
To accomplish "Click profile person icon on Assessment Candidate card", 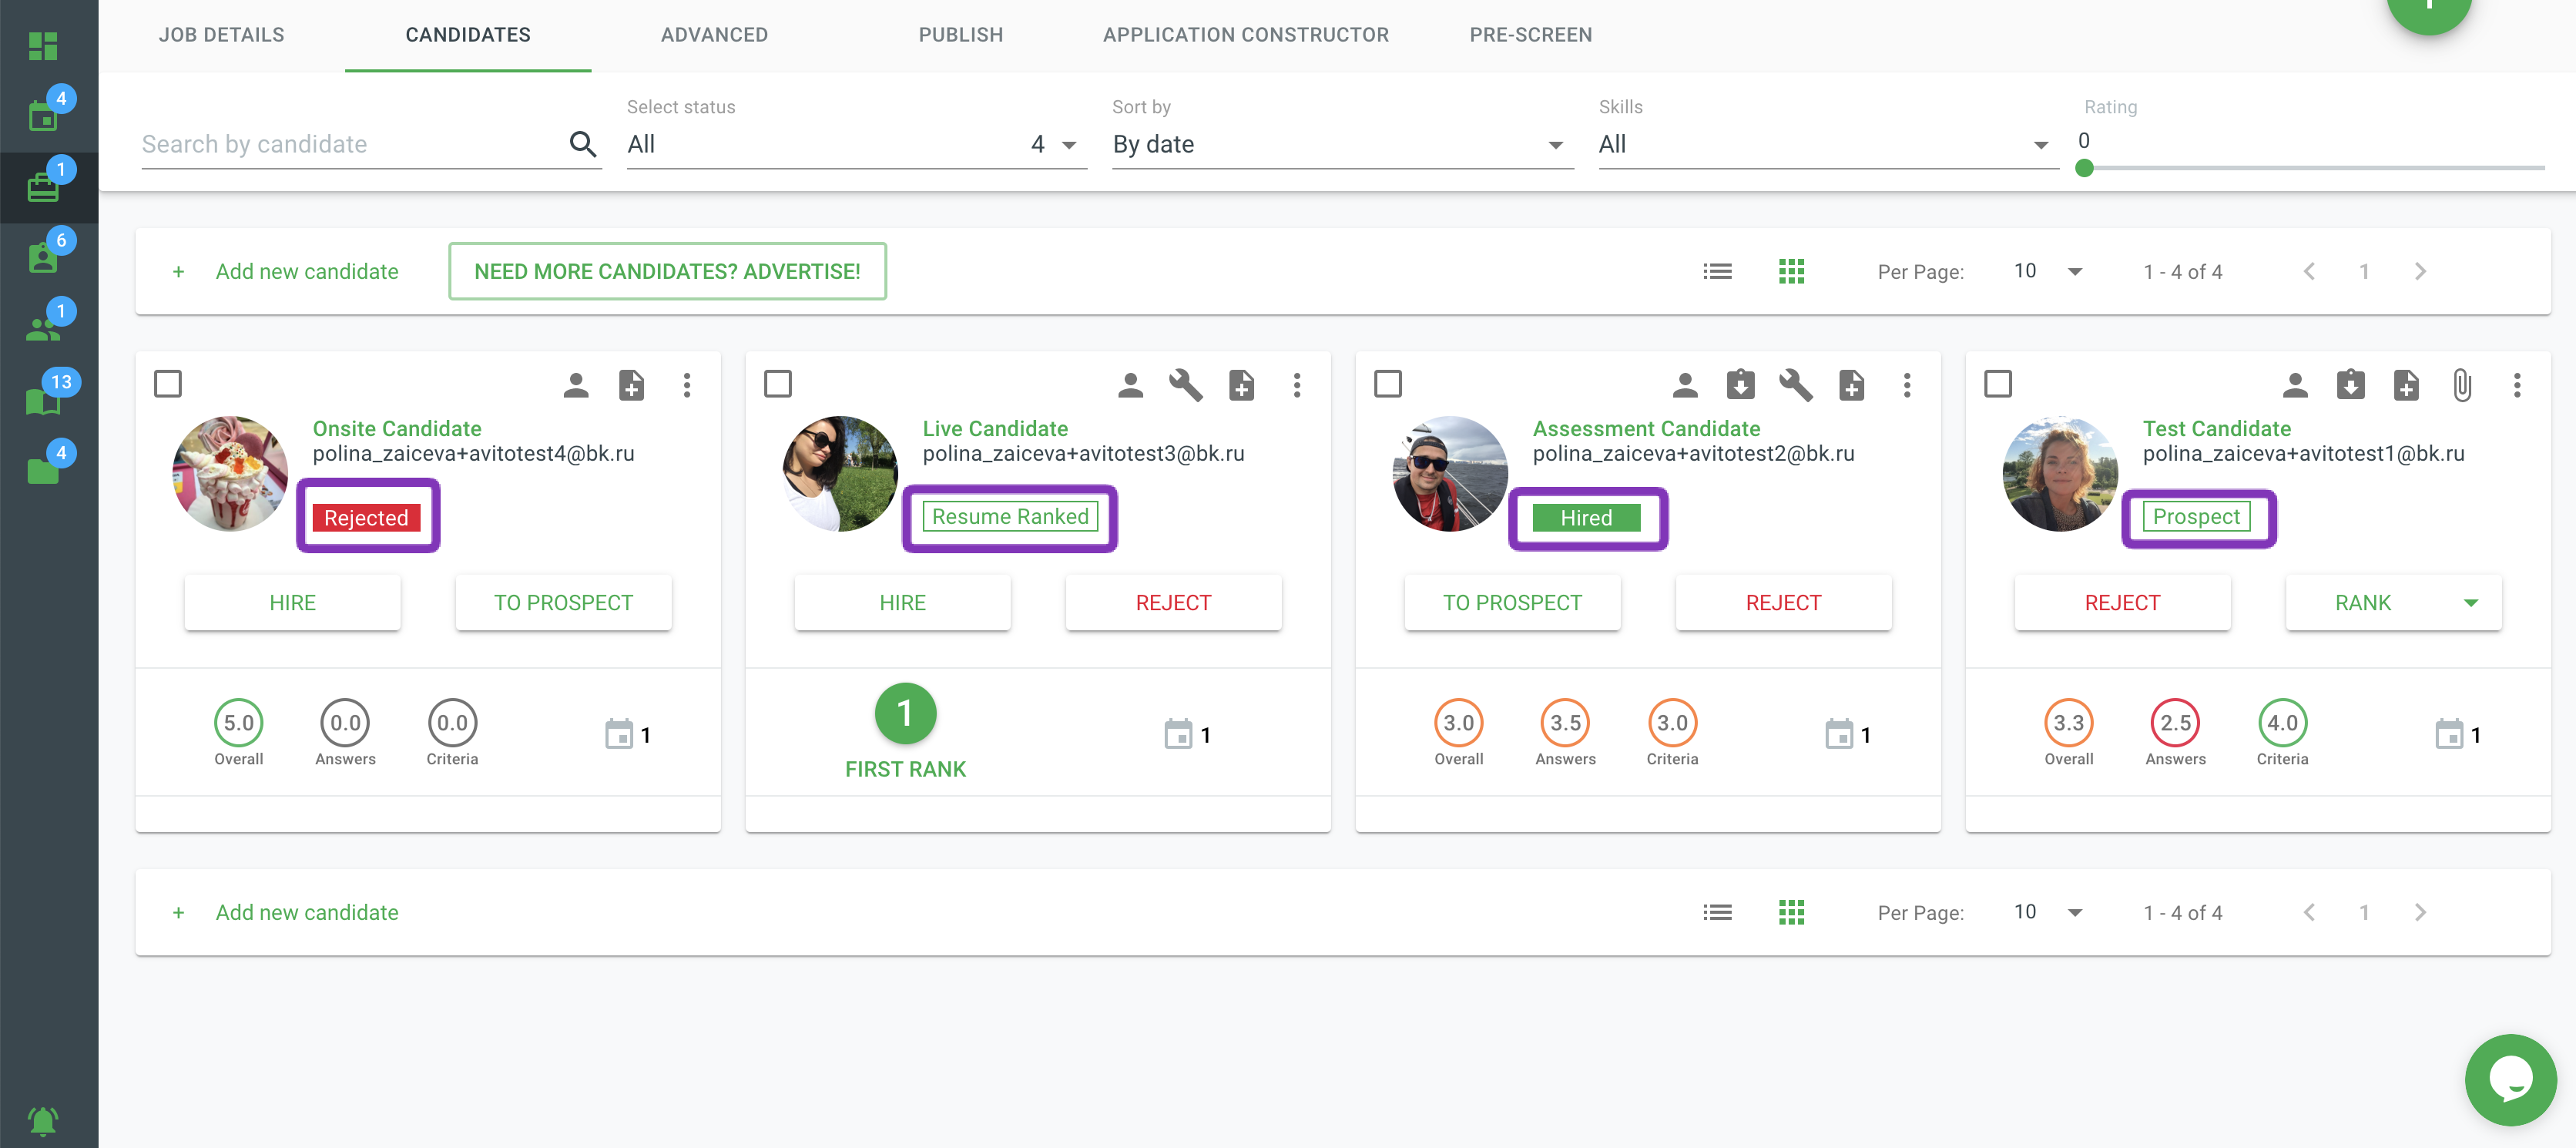I will click(1684, 385).
